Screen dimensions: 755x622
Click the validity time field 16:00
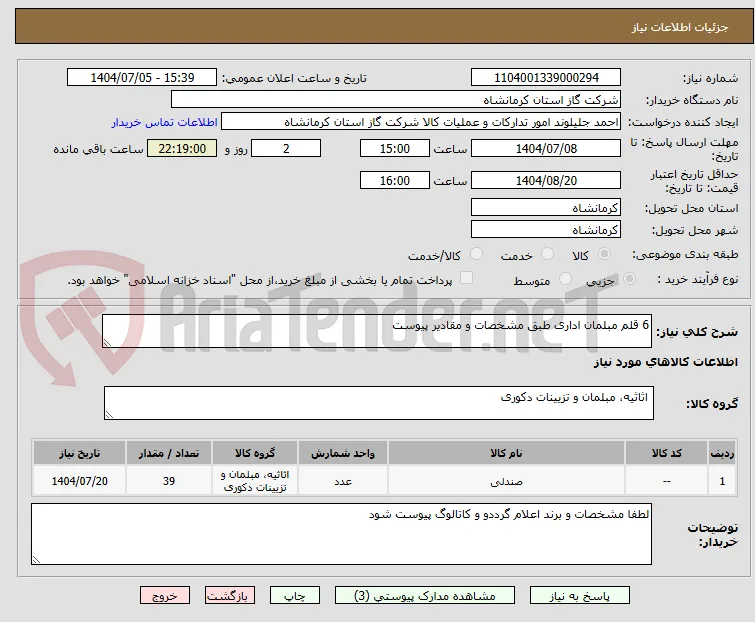click(x=394, y=181)
